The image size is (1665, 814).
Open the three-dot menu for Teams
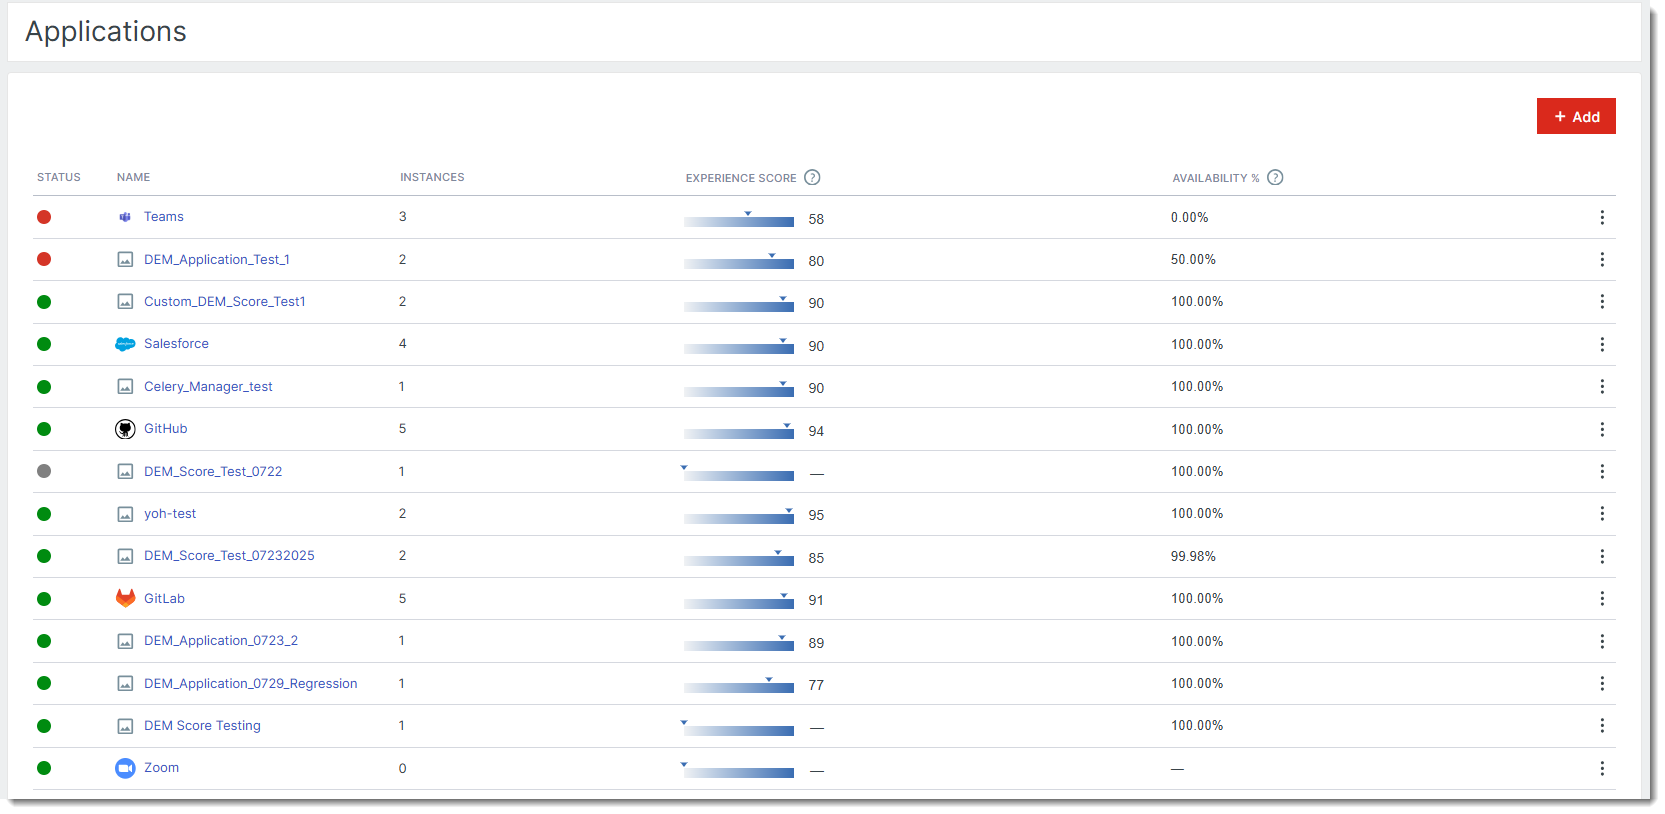tap(1601, 217)
